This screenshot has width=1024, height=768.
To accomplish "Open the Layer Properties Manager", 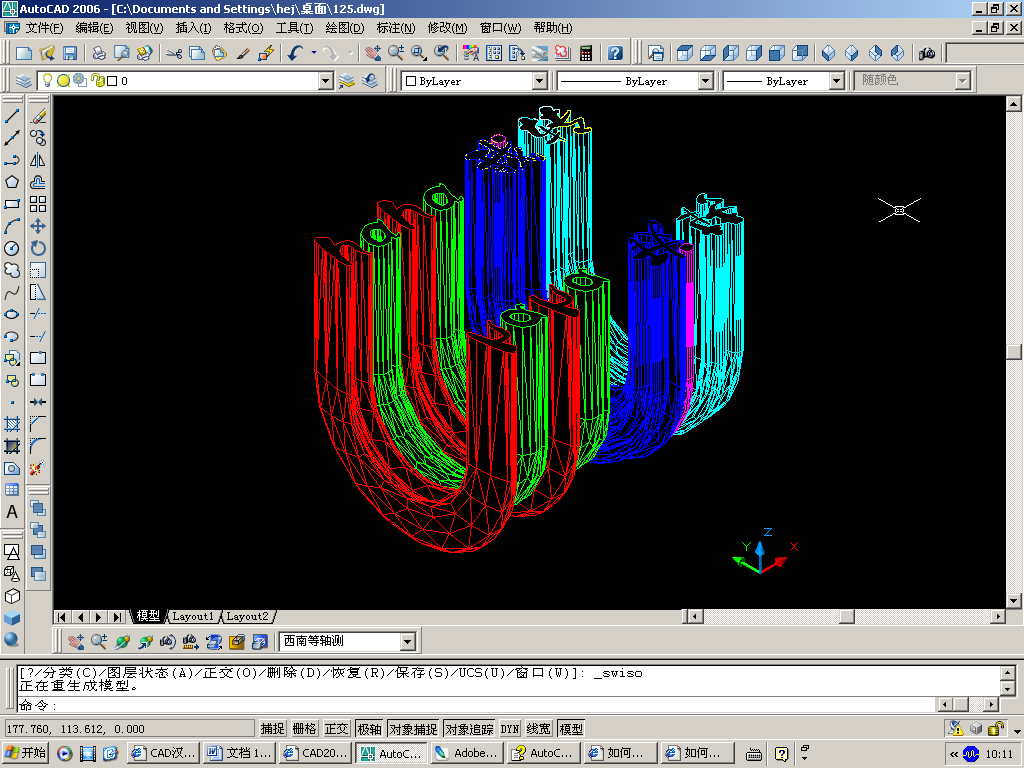I will 24,81.
